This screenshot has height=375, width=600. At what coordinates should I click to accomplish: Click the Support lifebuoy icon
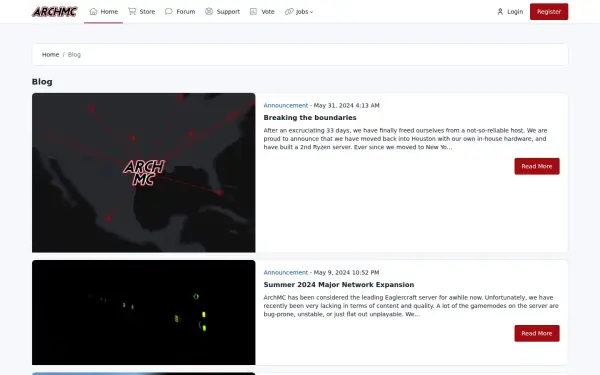tap(209, 11)
